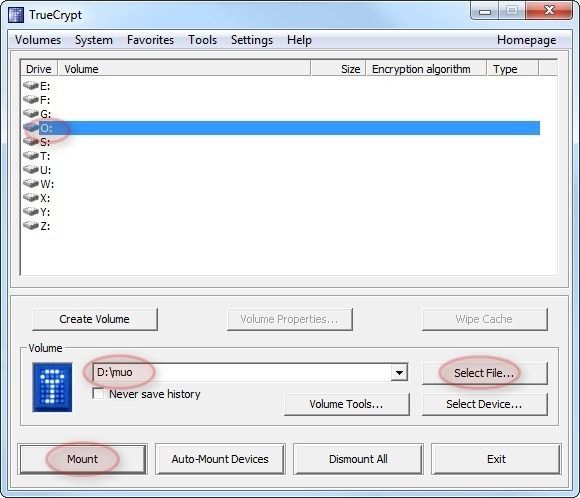This screenshot has width=580, height=498.
Task: Select the Y: drive slot icon
Action: 31,212
